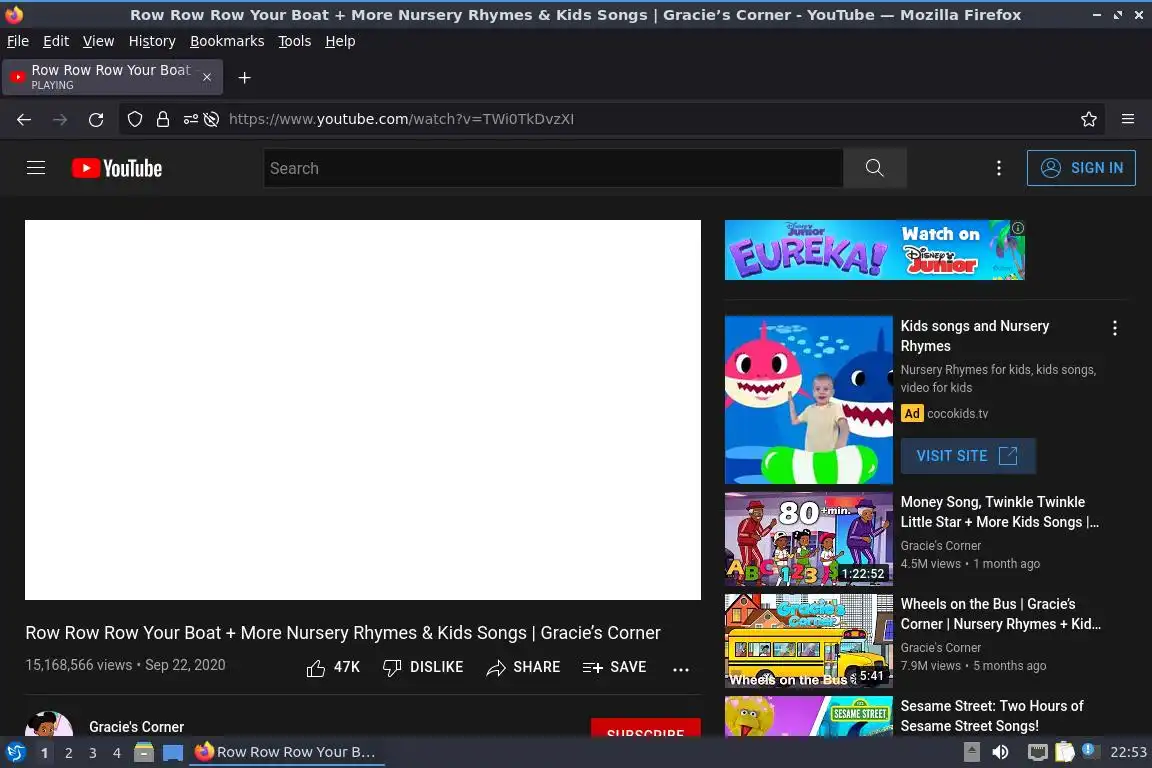
Task: Close the Row Row Row Your Boat tab
Action: click(x=206, y=77)
